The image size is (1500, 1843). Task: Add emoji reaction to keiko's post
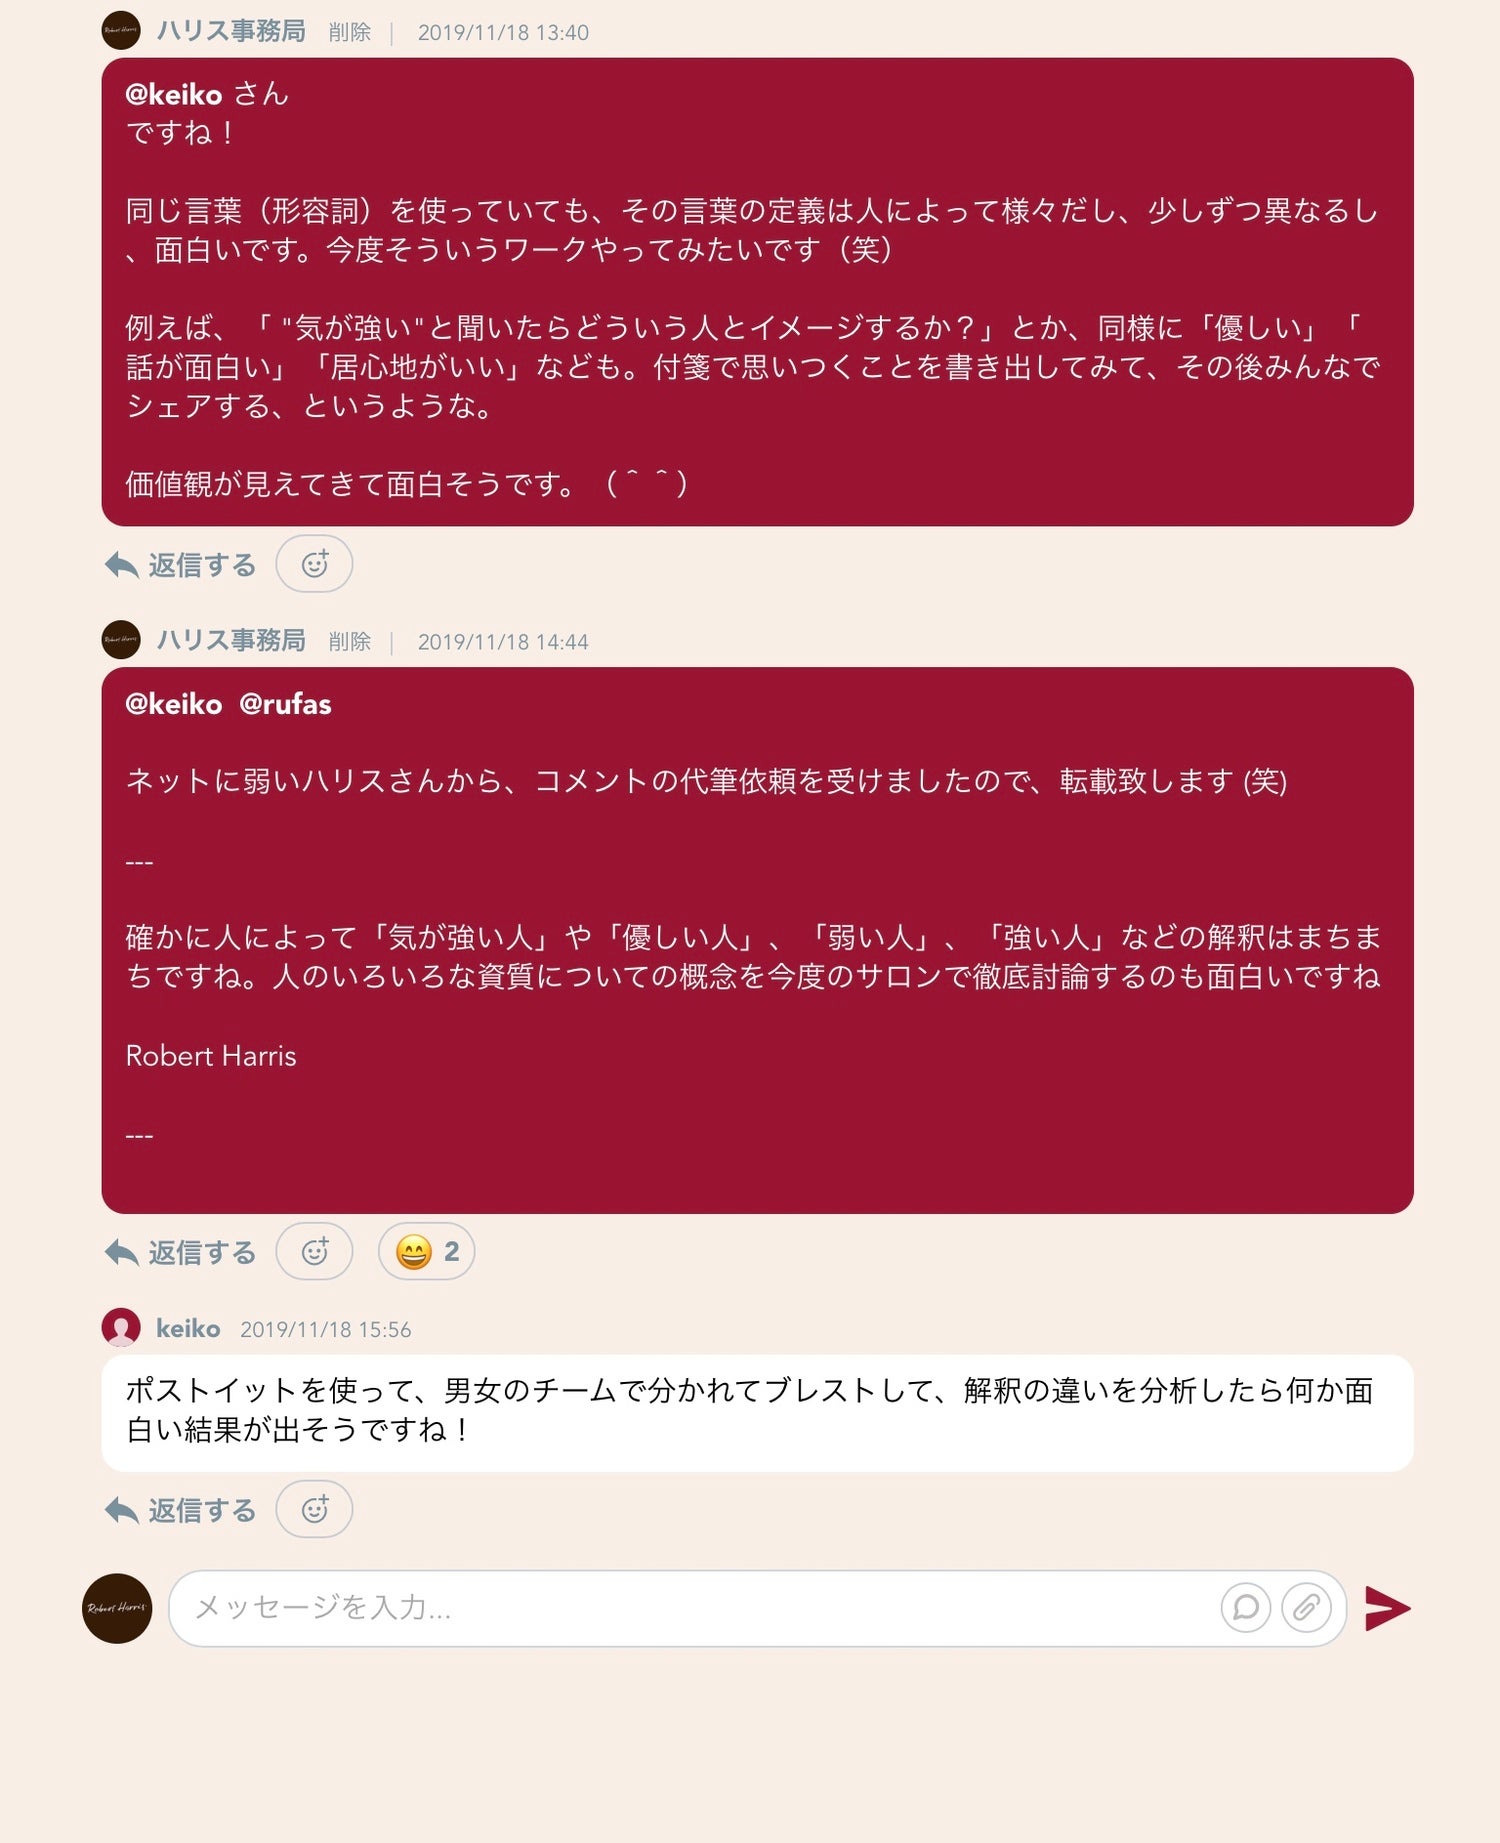(x=314, y=1509)
